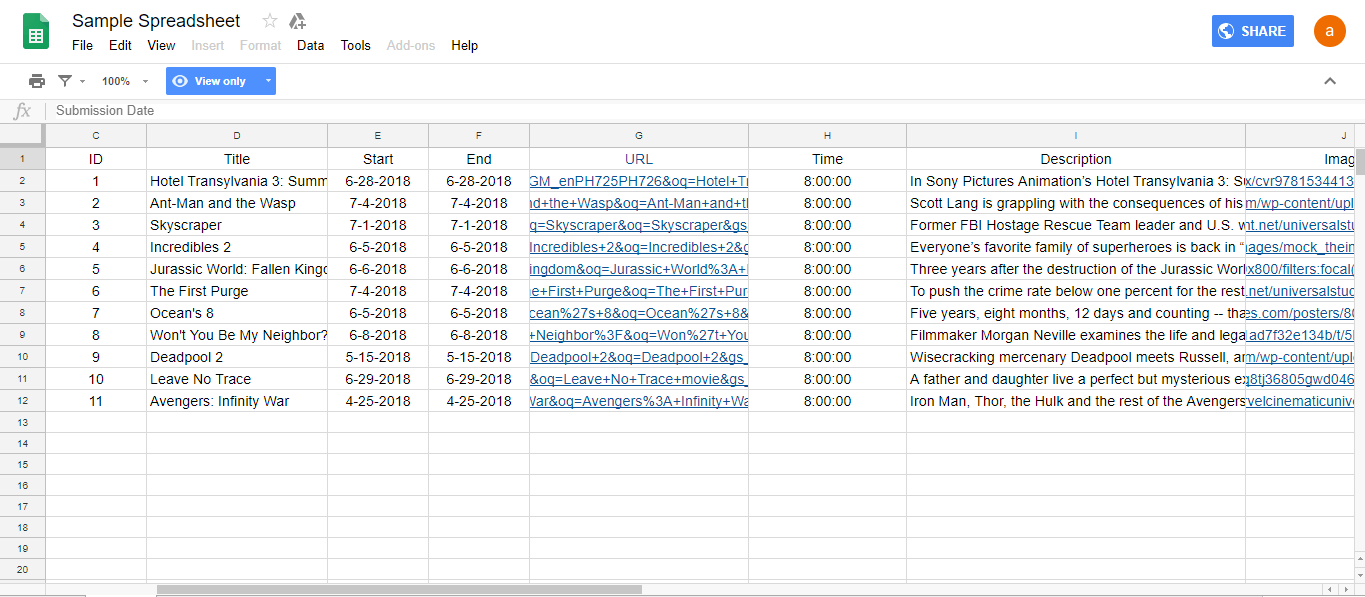The height and width of the screenshot is (597, 1365).
Task: Click the print icon in toolbar
Action: click(x=37, y=81)
